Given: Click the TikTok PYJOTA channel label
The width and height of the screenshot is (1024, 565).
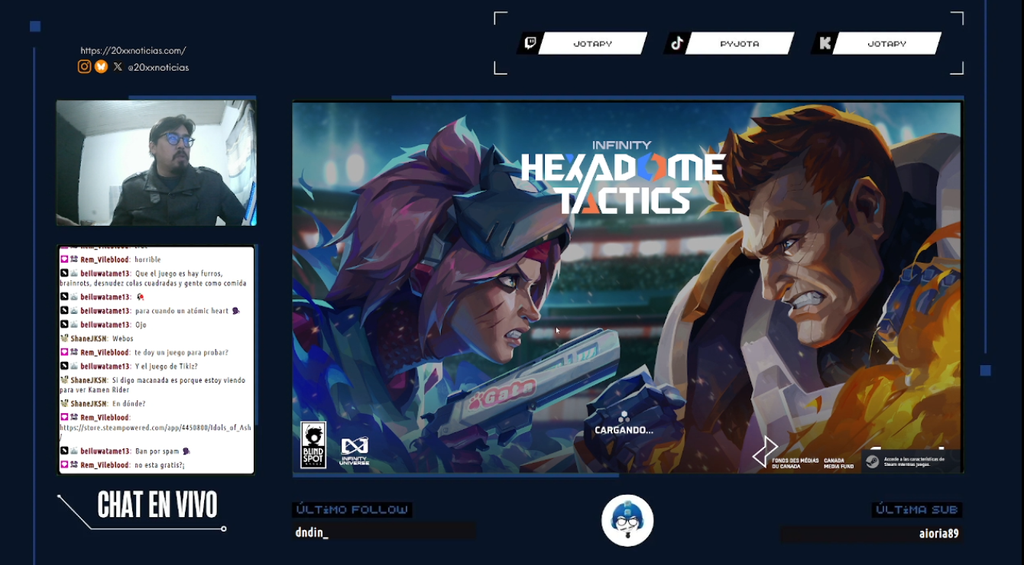Looking at the screenshot, I should pos(739,43).
